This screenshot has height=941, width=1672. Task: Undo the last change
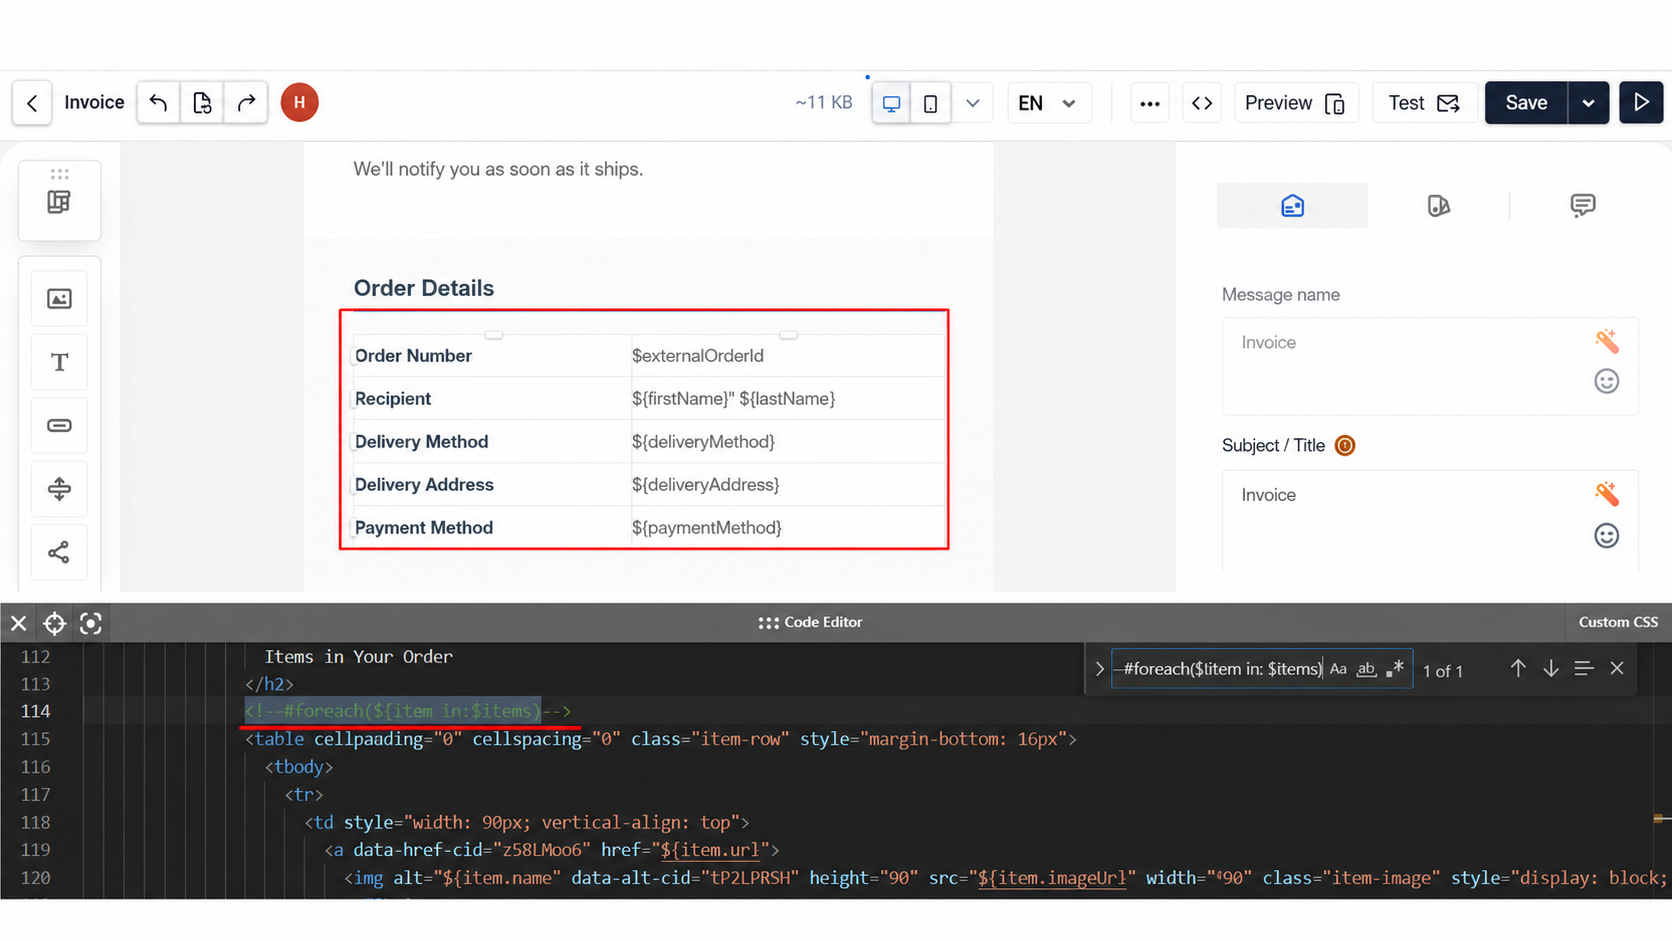pos(158,102)
